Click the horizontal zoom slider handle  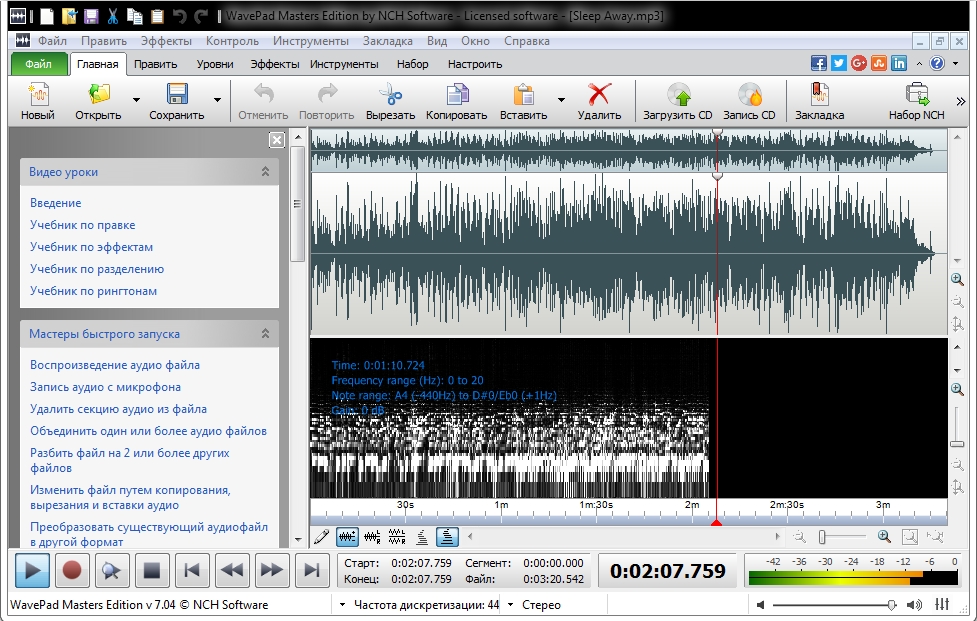pos(822,536)
